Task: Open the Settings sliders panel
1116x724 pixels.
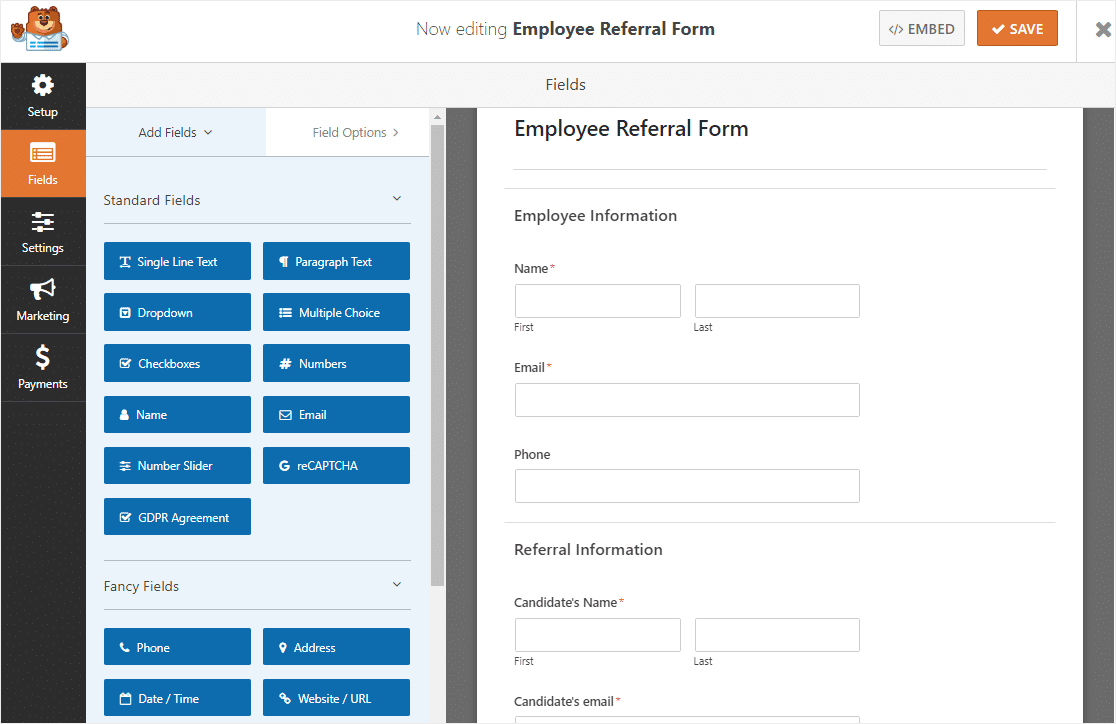Action: pyautogui.click(x=43, y=232)
